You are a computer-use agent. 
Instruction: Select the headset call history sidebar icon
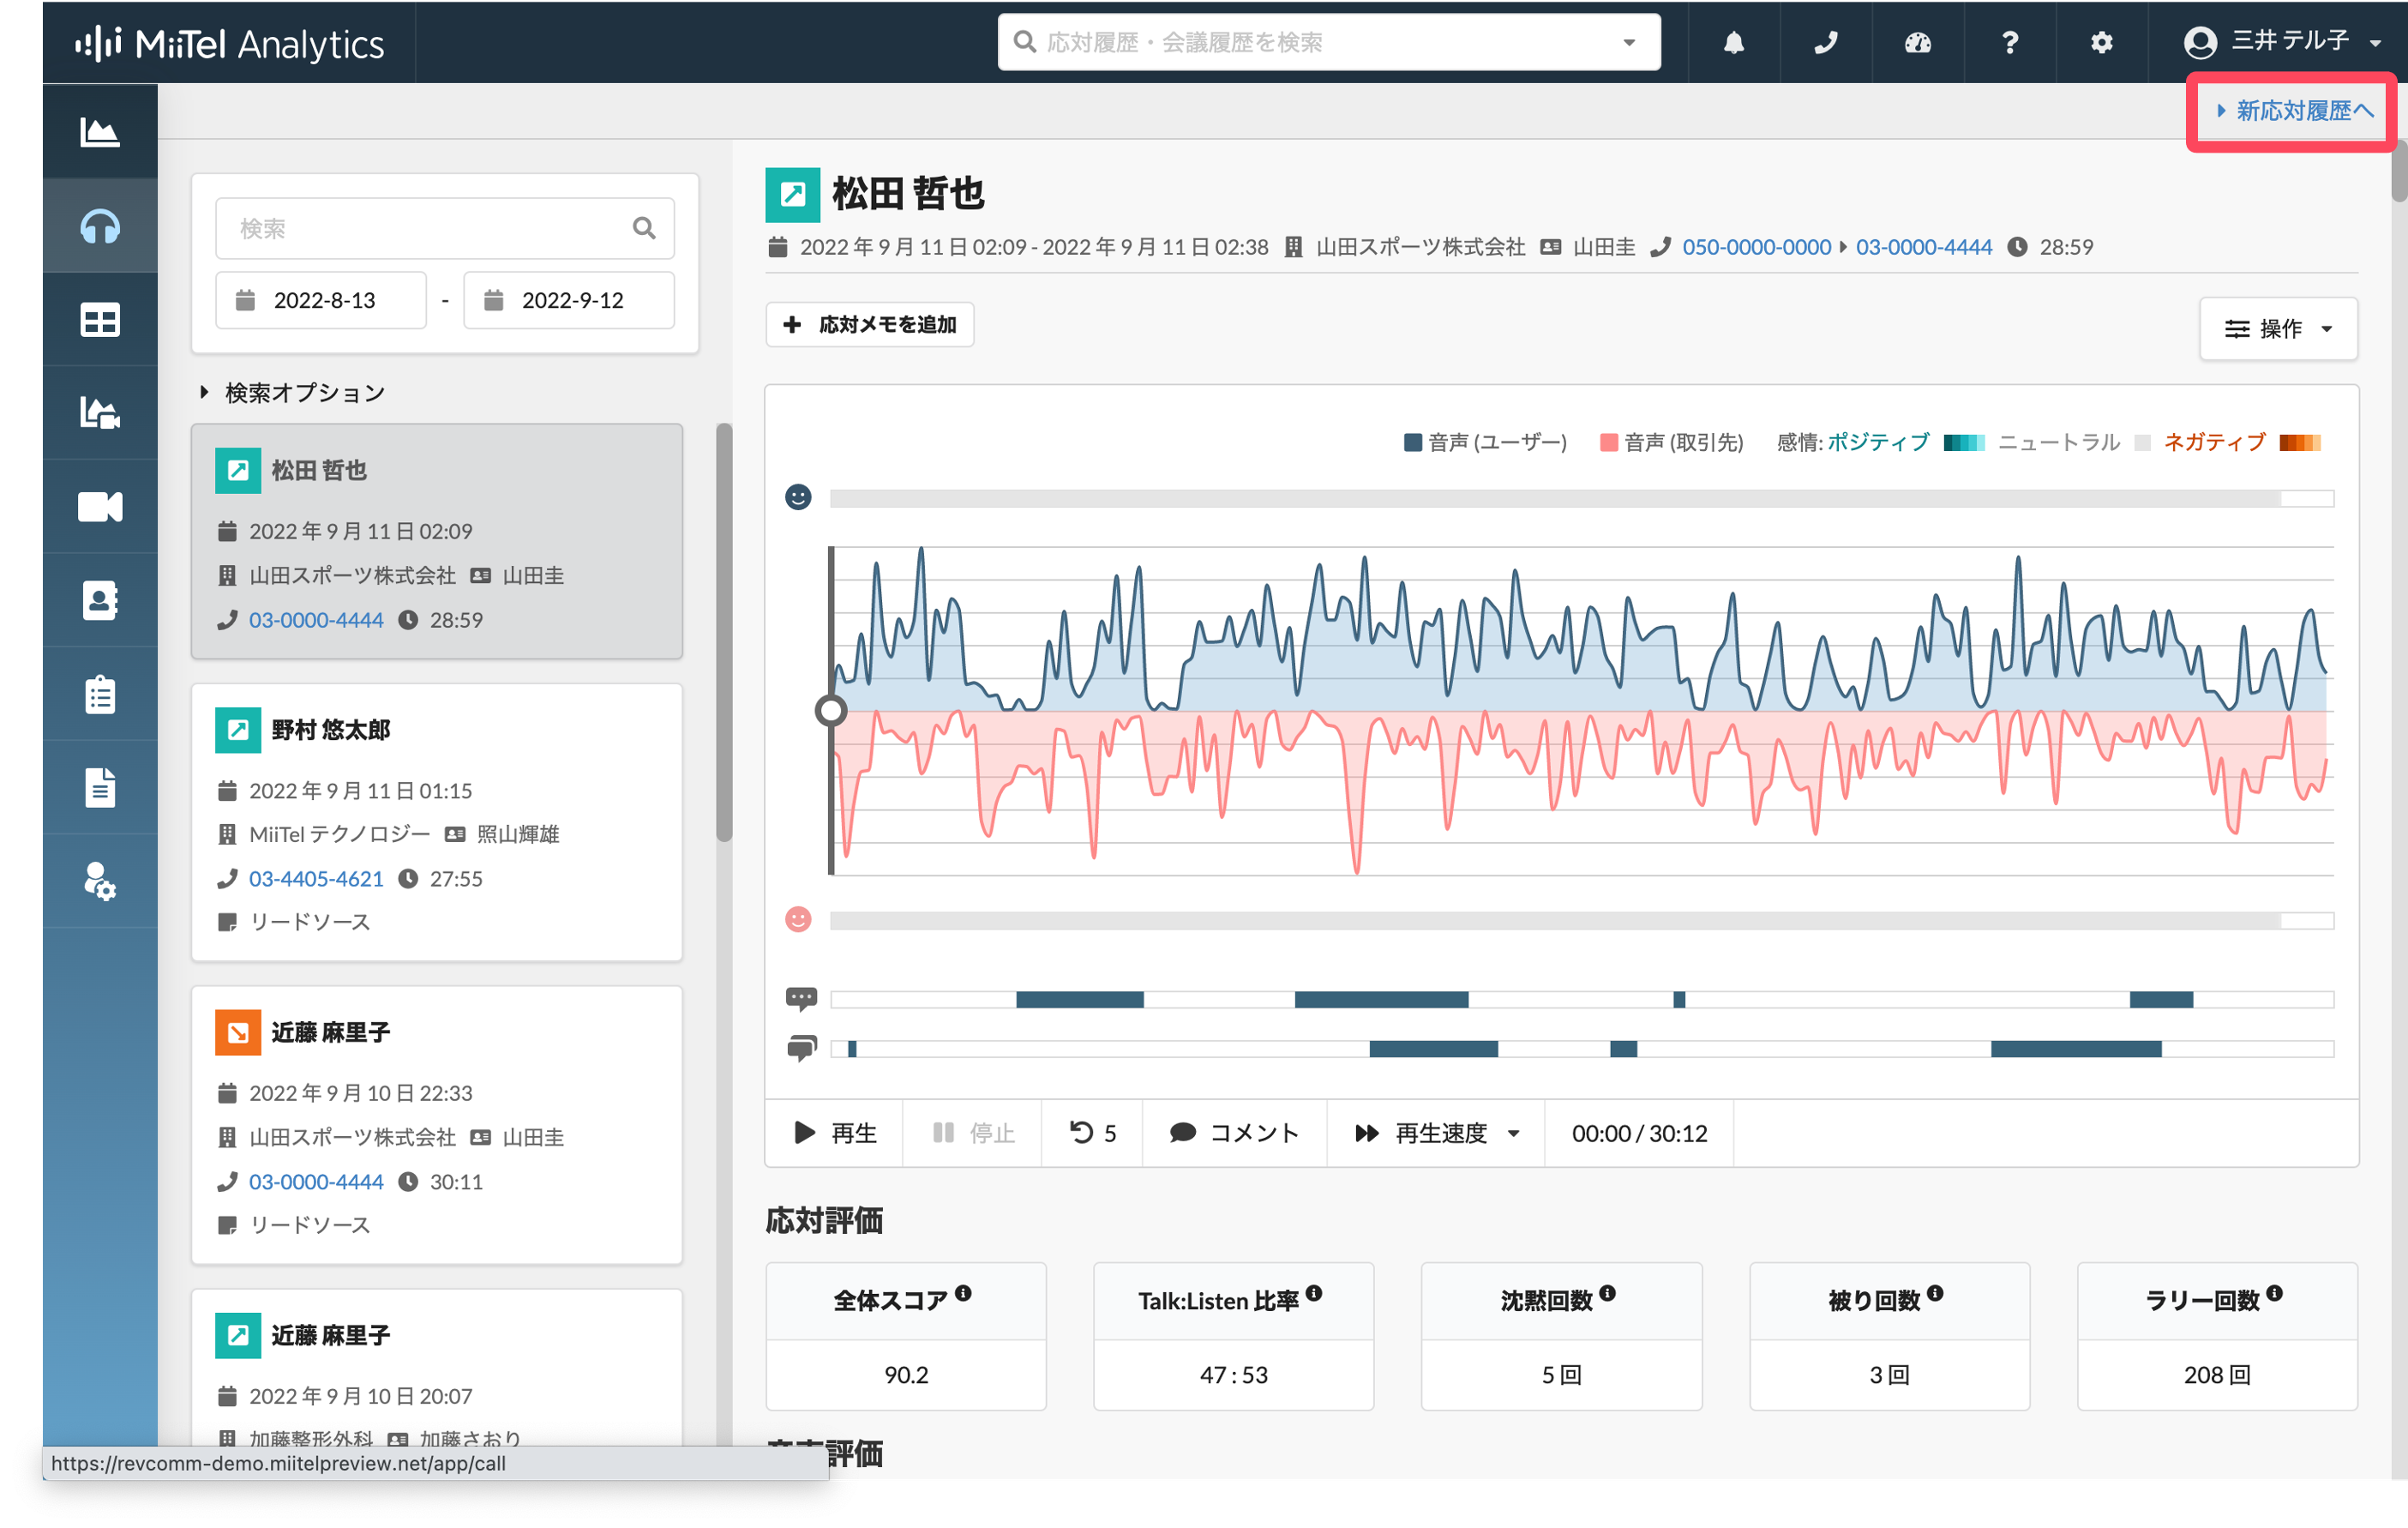[100, 227]
